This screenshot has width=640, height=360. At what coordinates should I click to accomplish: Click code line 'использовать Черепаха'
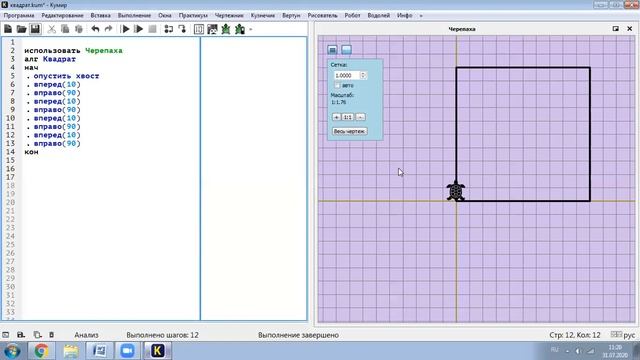pyautogui.click(x=73, y=51)
